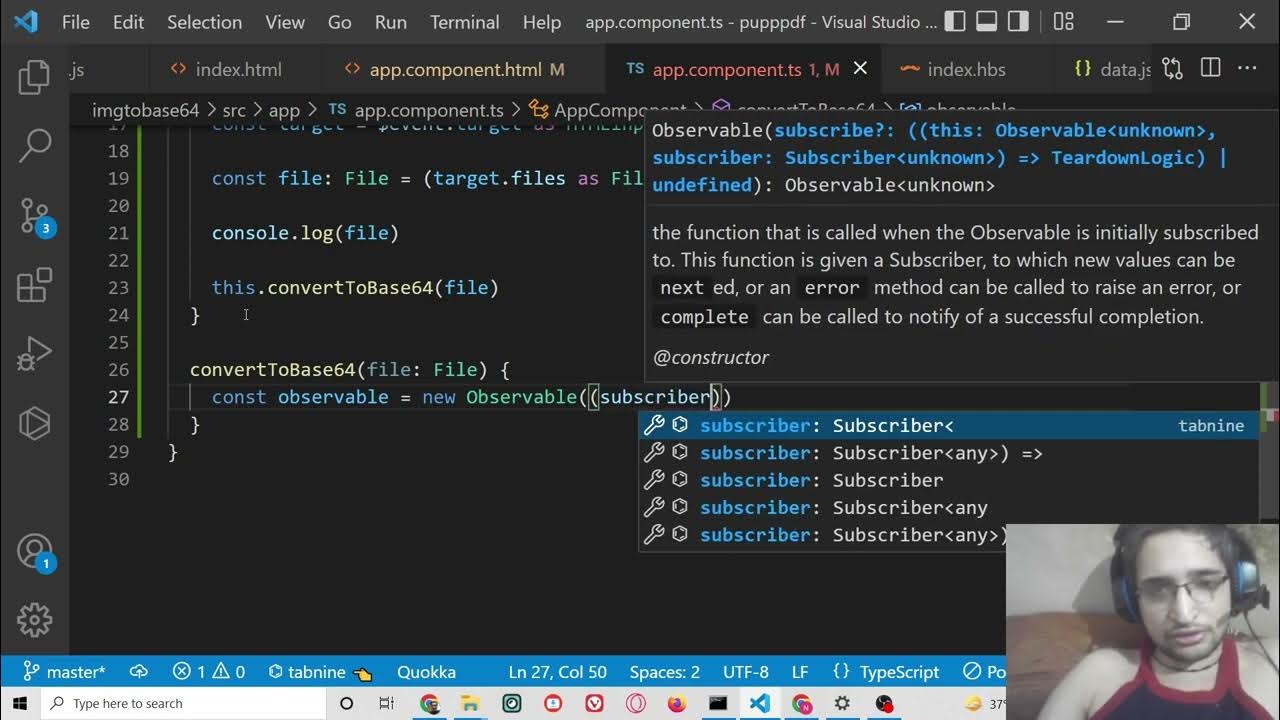Image resolution: width=1280 pixels, height=720 pixels.
Task: Click Ln 27, Col 50 cursor position indicator
Action: click(557, 672)
